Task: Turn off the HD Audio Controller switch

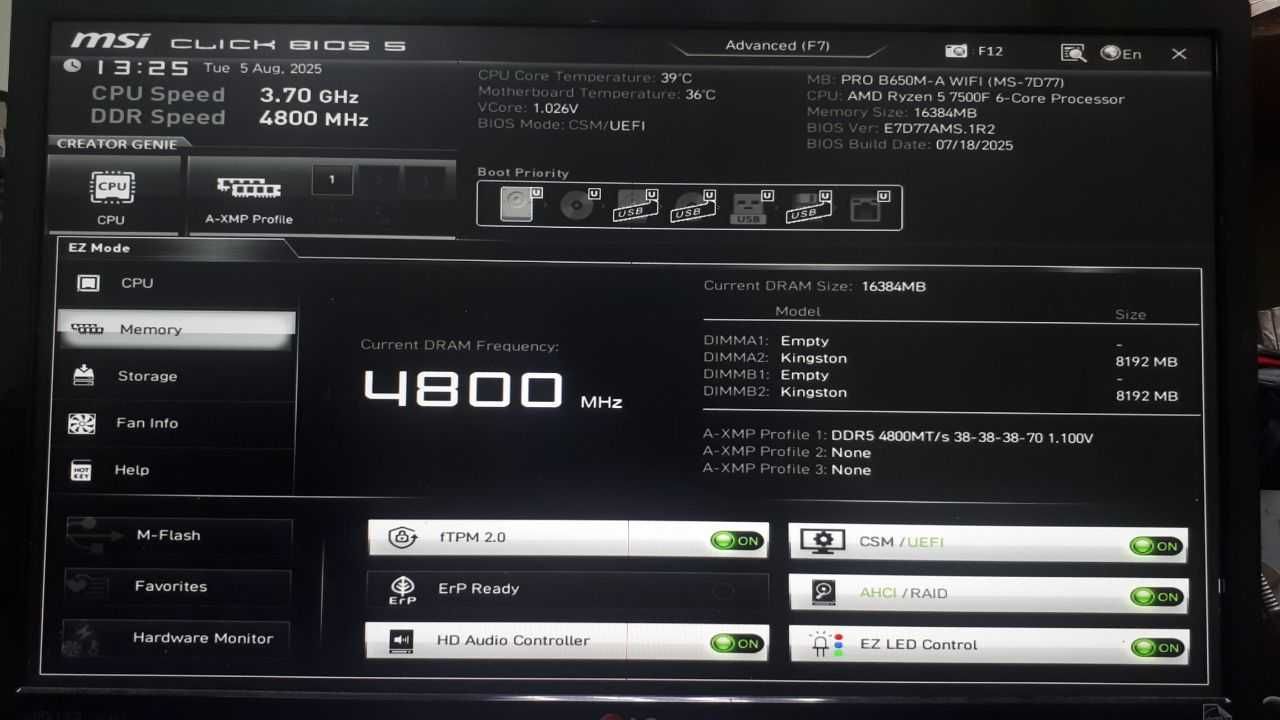Action: (x=737, y=644)
